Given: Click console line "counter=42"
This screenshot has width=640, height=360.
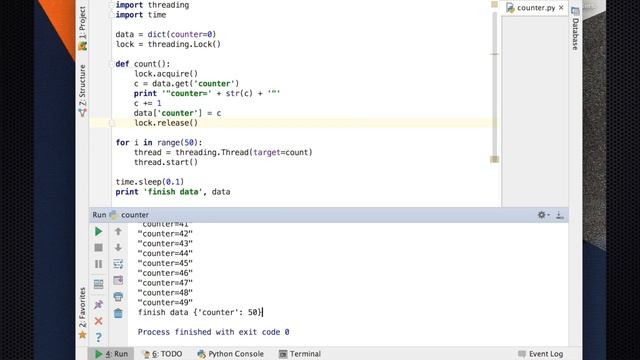Looking at the screenshot, I should coord(165,234).
